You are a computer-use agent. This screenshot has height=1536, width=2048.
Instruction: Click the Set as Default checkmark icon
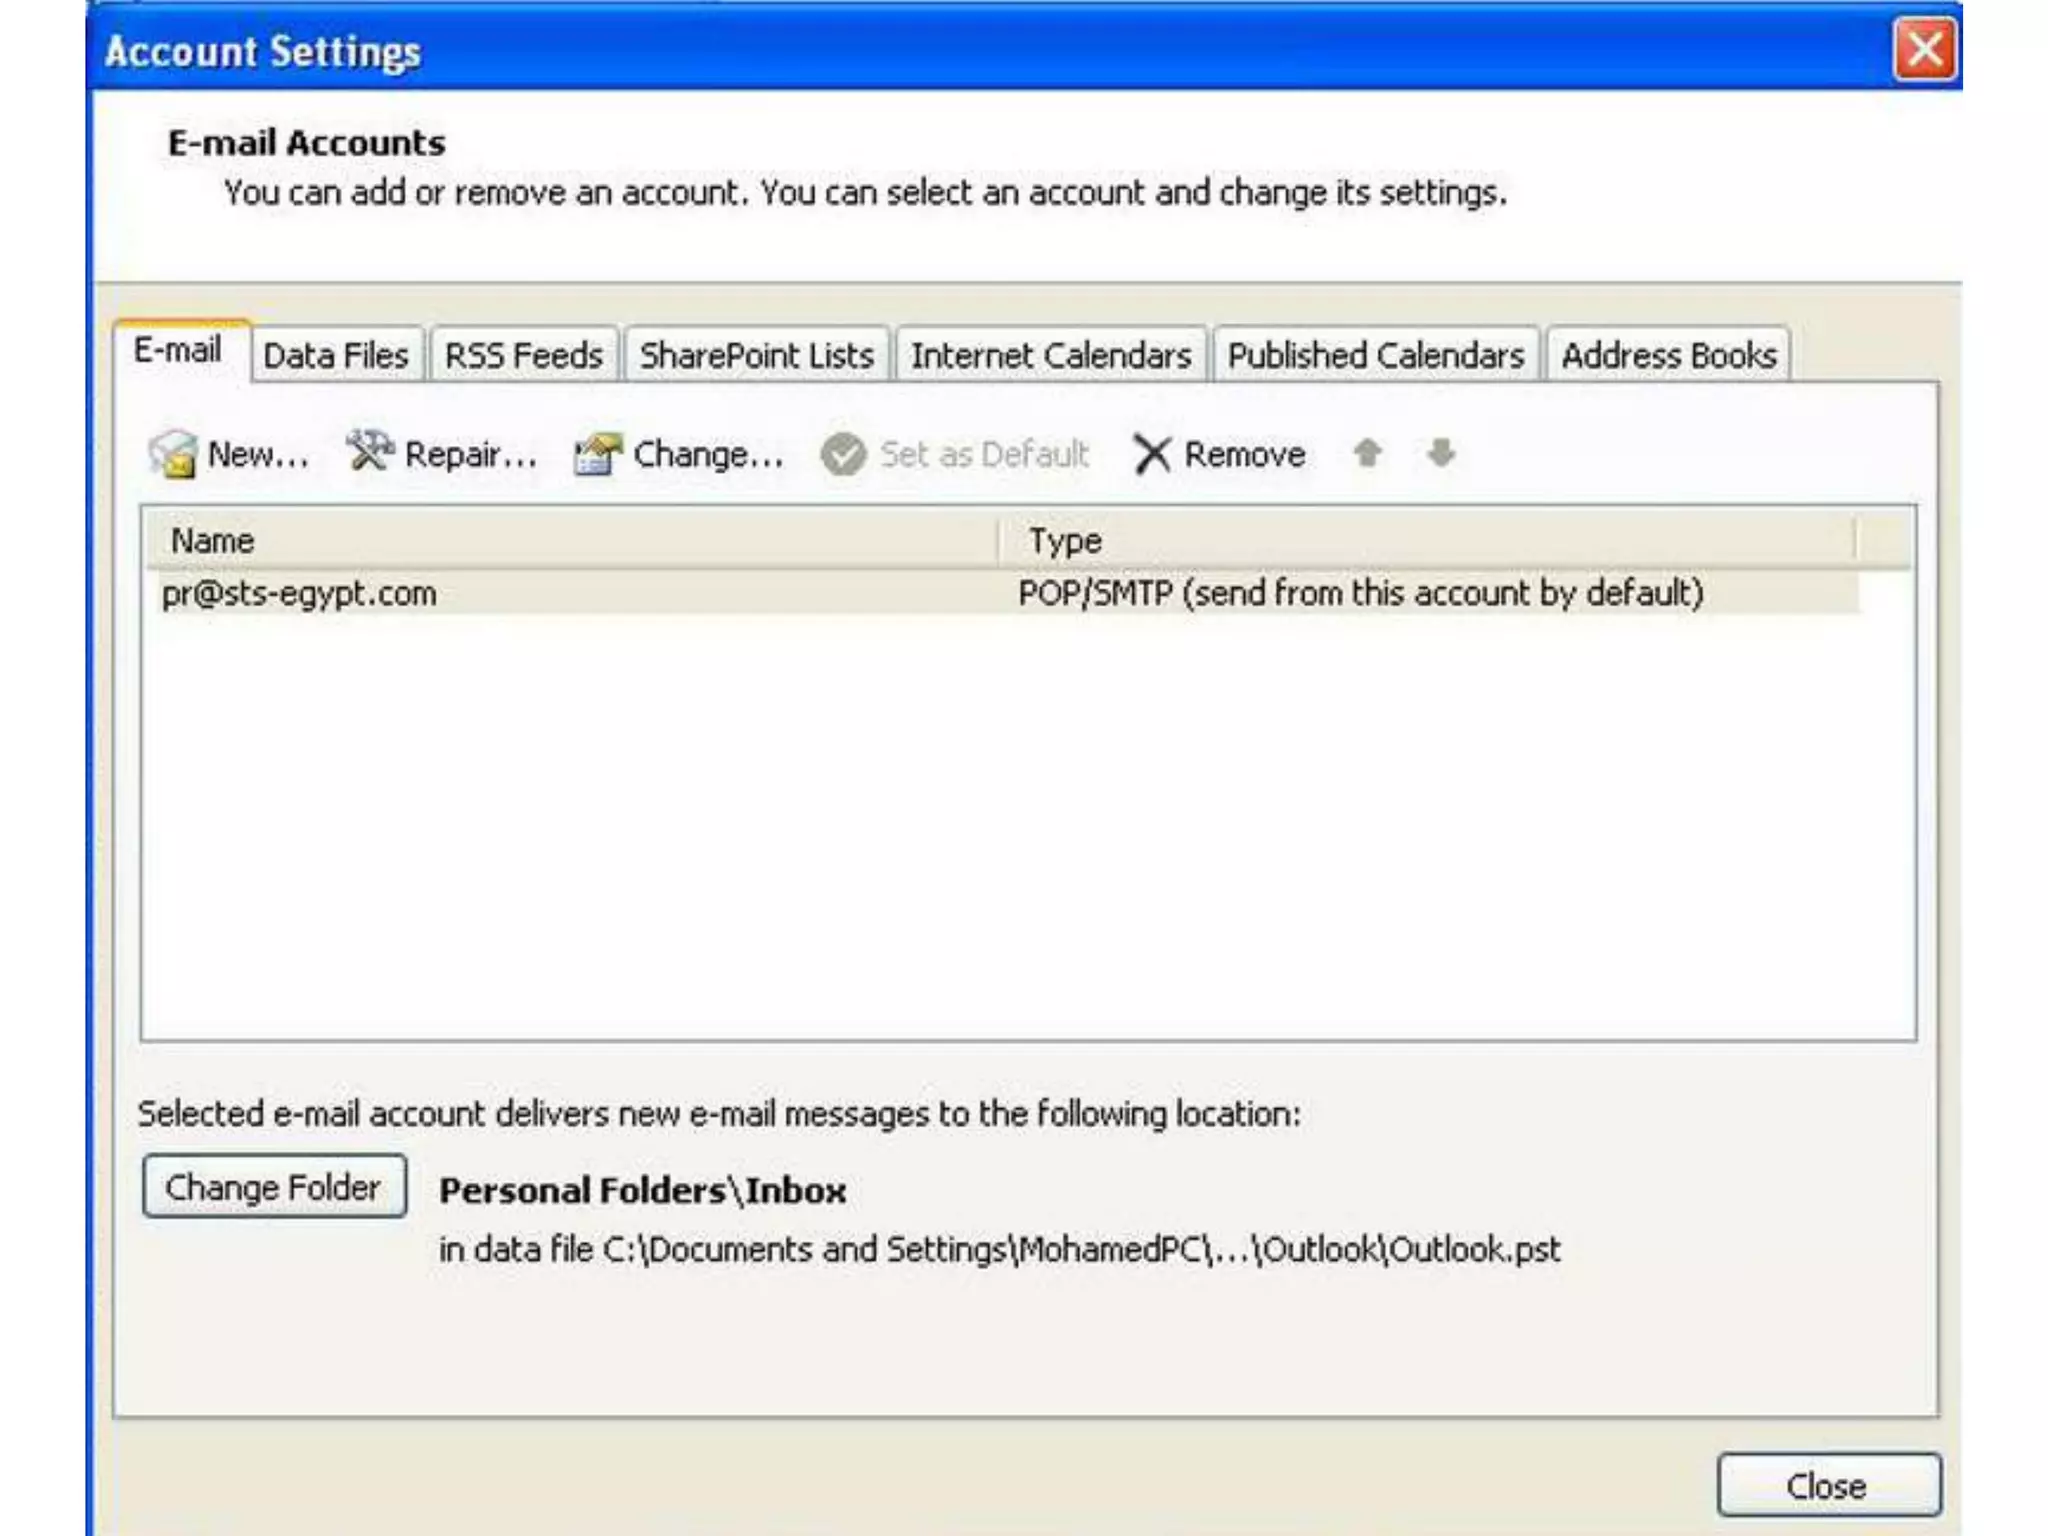tap(843, 455)
